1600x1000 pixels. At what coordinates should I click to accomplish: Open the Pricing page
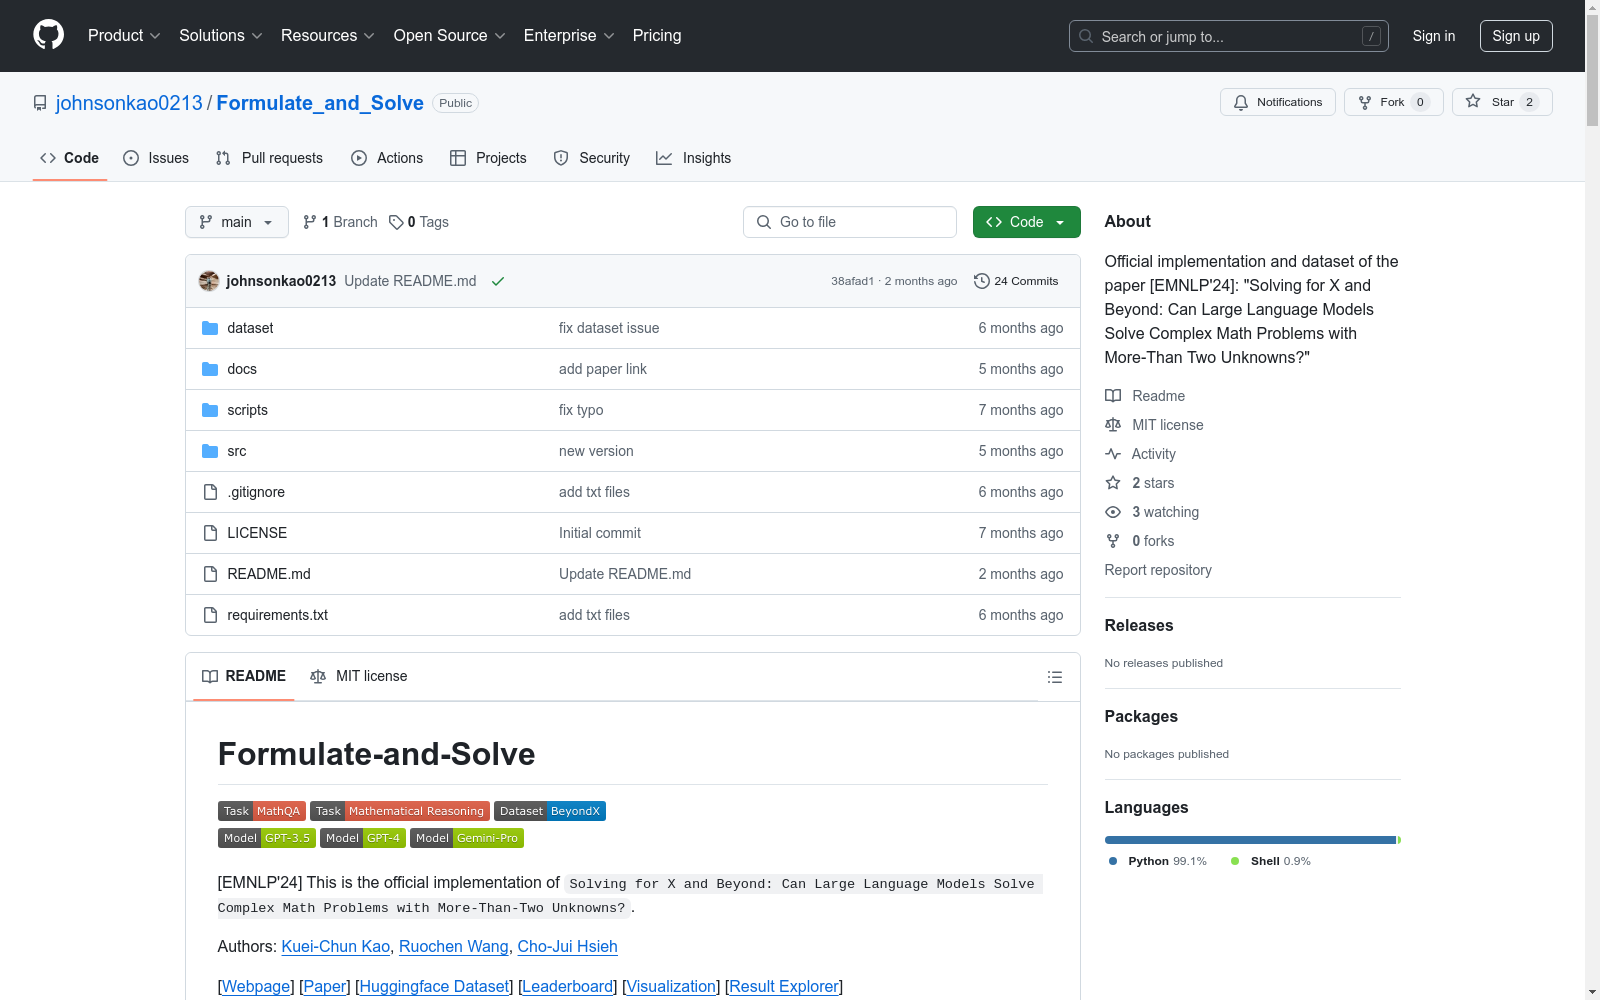tap(657, 36)
